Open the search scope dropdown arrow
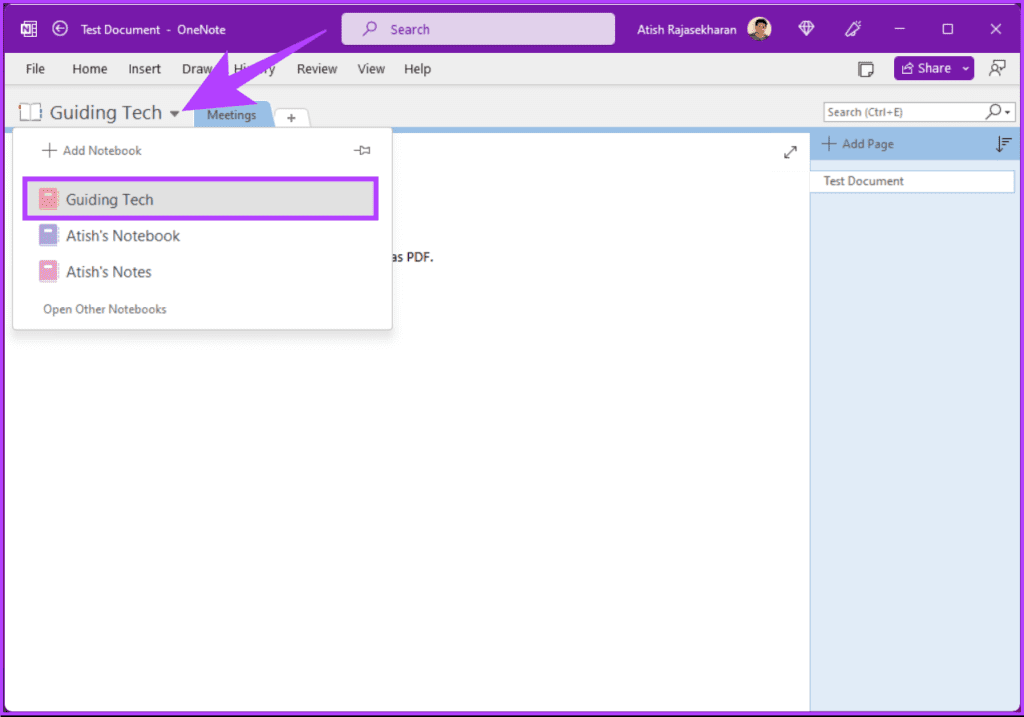Image resolution: width=1024 pixels, height=717 pixels. (1008, 112)
